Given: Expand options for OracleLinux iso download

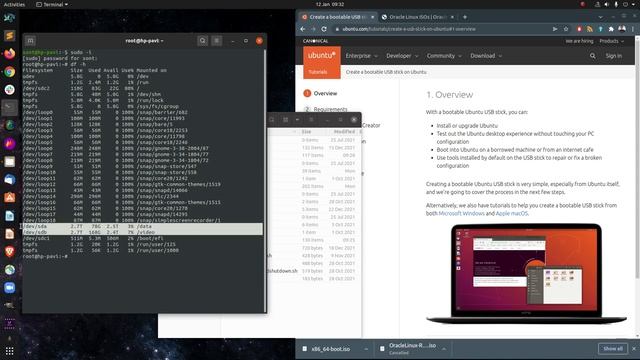Looking at the screenshot, I should [x=444, y=349].
